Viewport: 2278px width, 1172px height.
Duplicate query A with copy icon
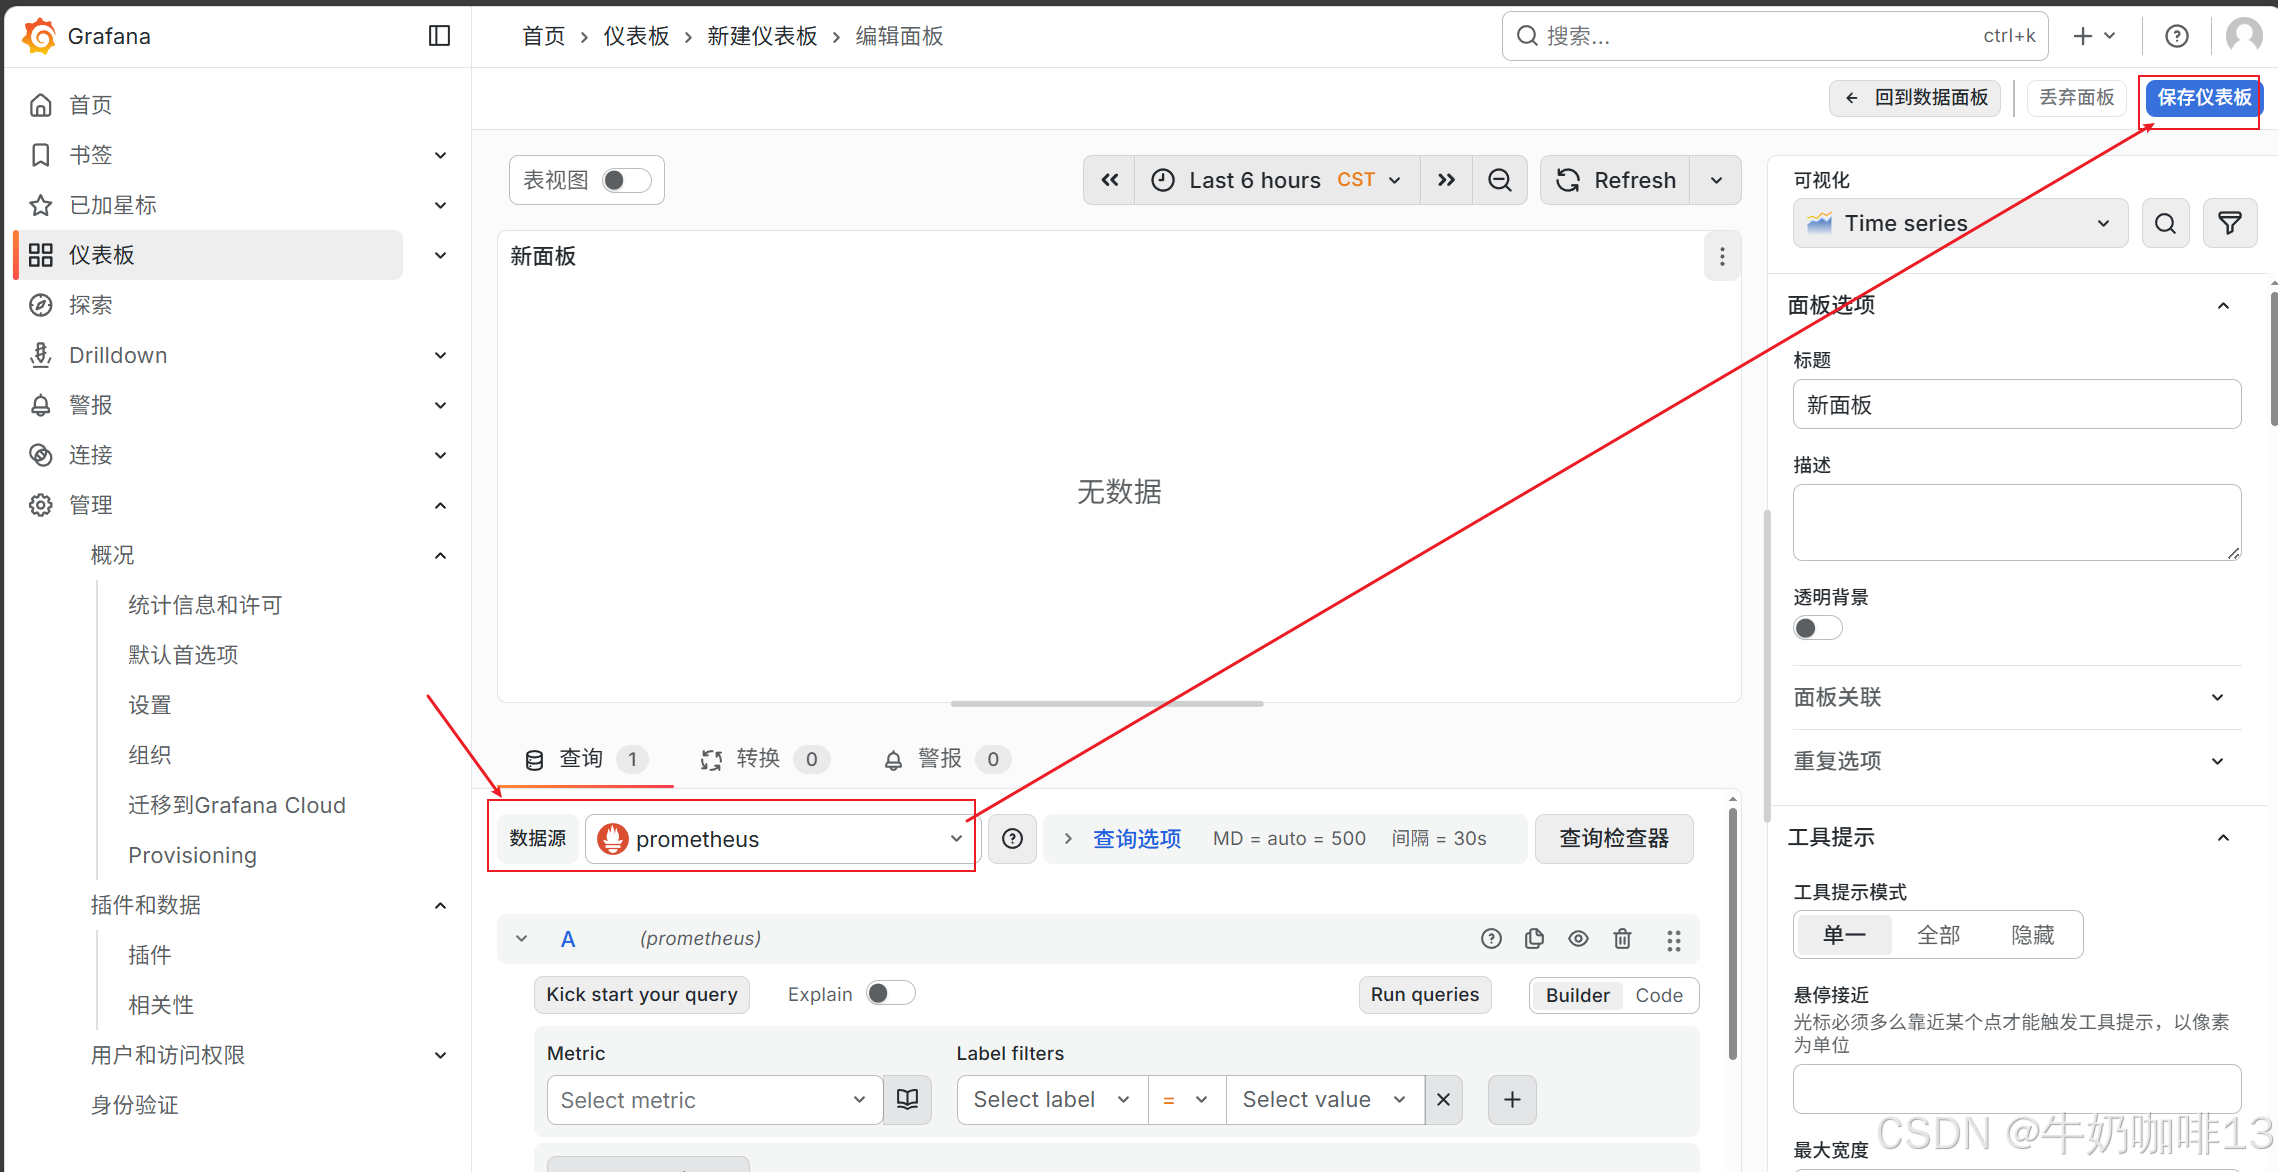coord(1534,938)
